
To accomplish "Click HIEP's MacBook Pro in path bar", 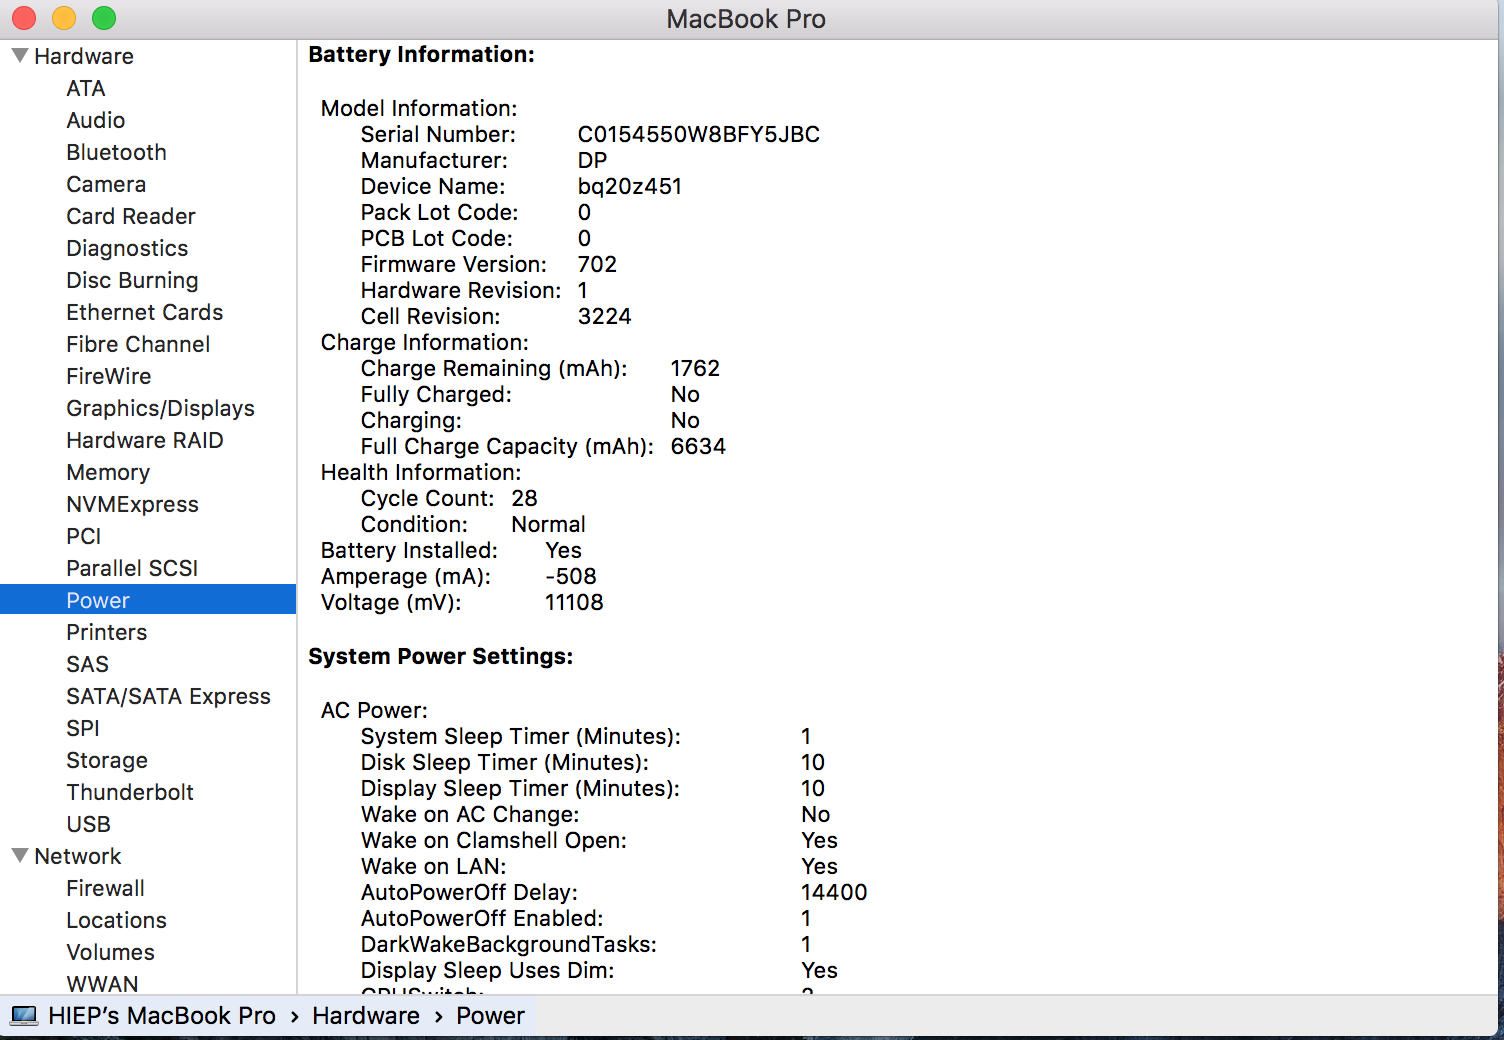I will [x=162, y=1016].
